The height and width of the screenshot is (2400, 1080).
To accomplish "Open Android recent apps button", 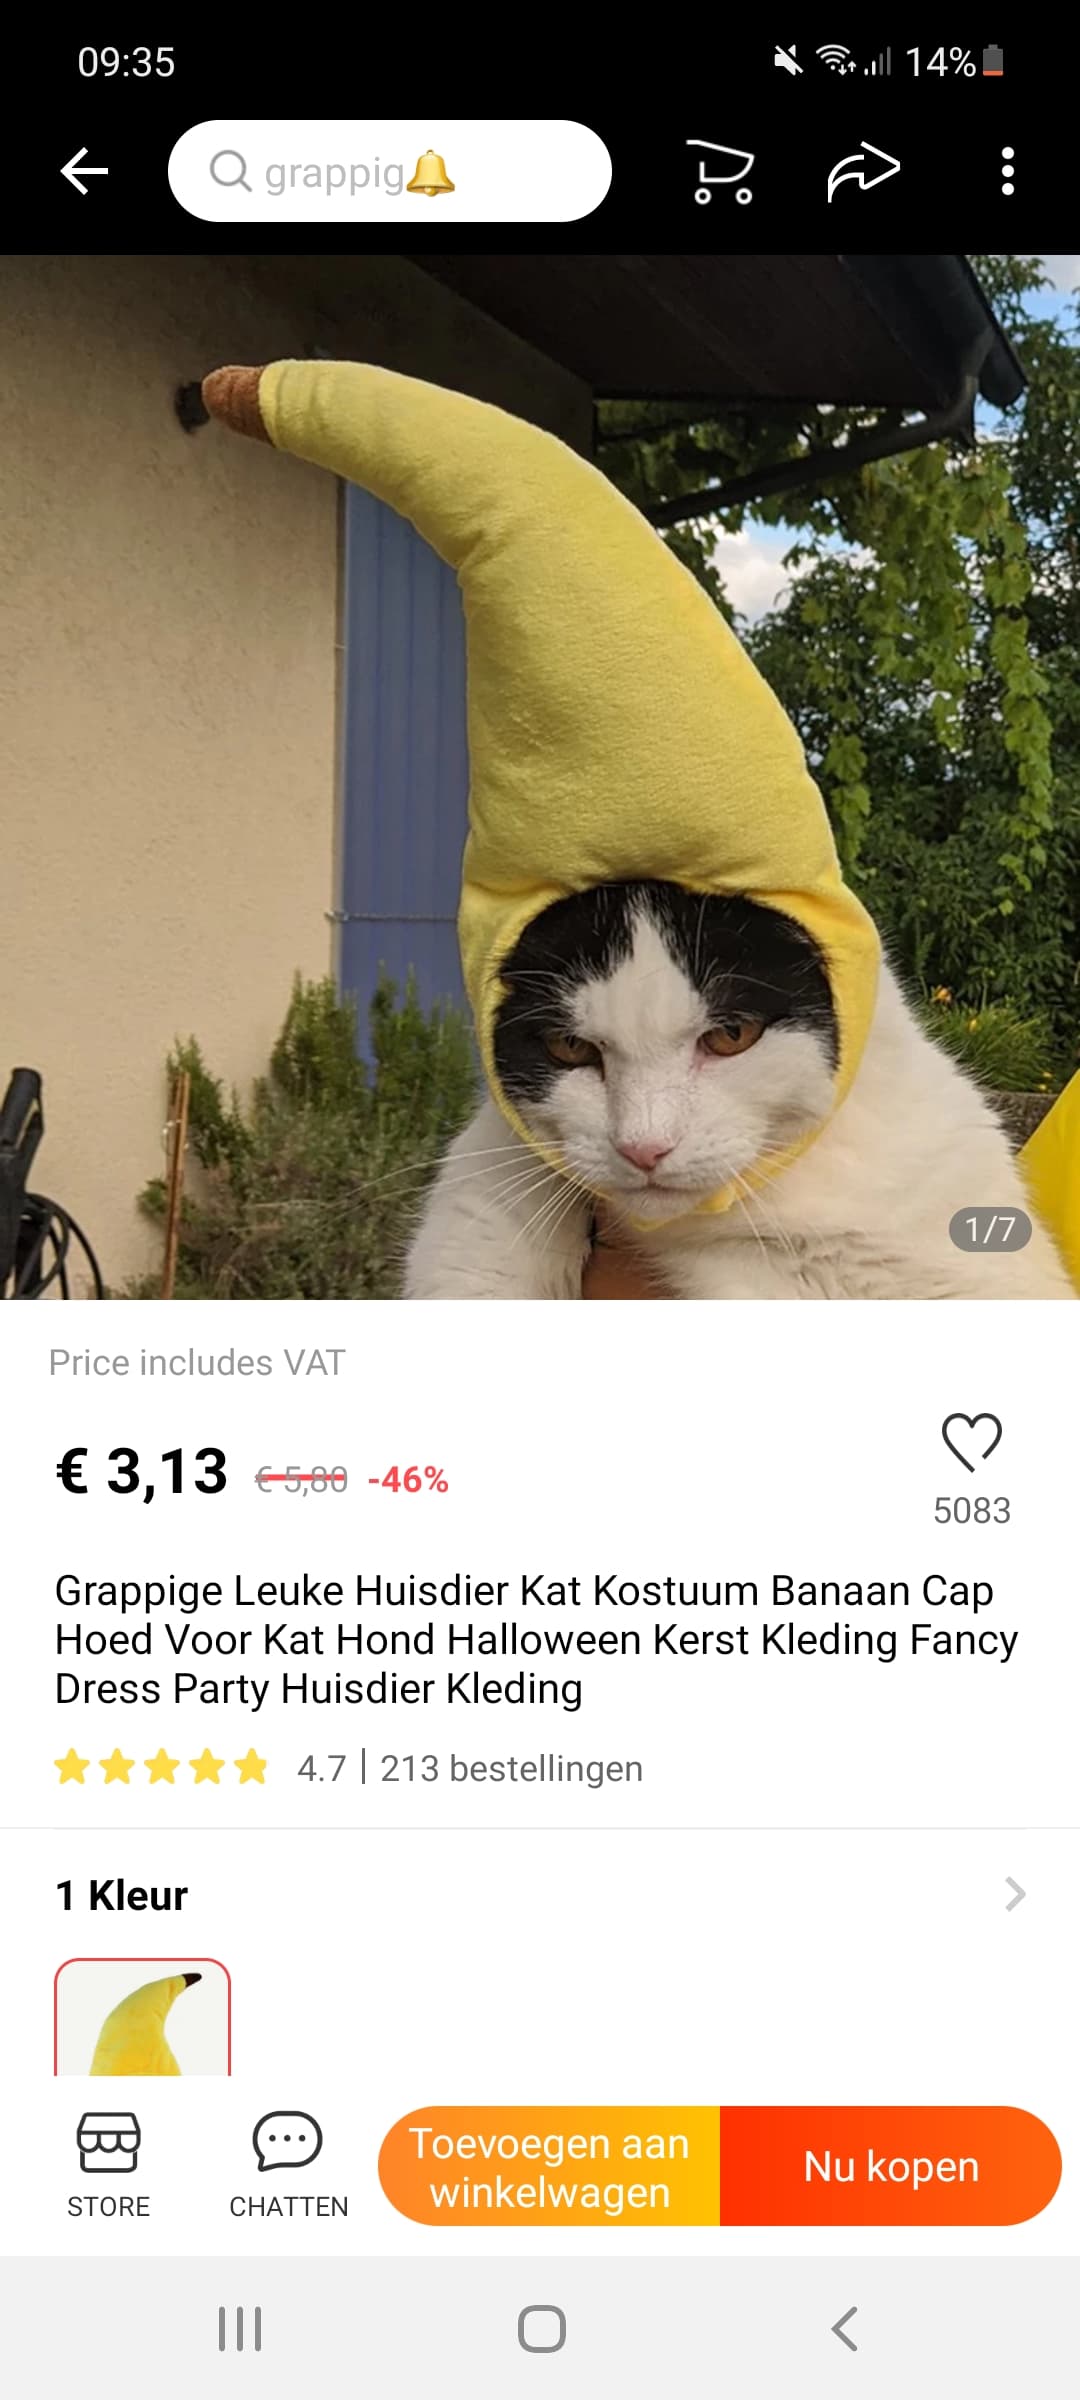I will click(240, 2329).
